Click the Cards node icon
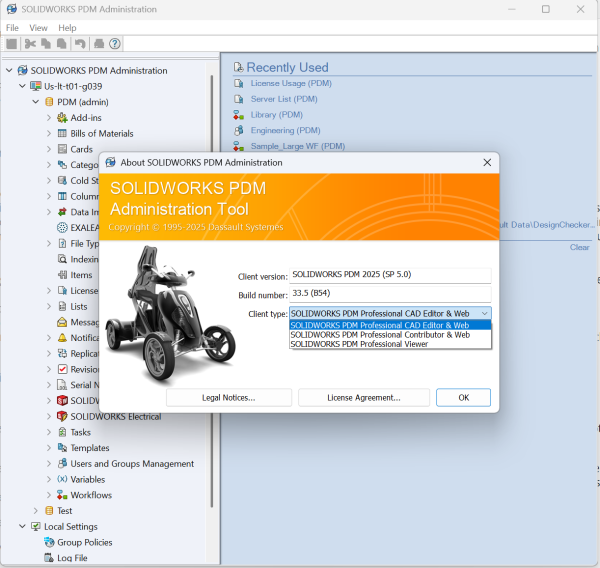600x568 pixels. click(62, 149)
